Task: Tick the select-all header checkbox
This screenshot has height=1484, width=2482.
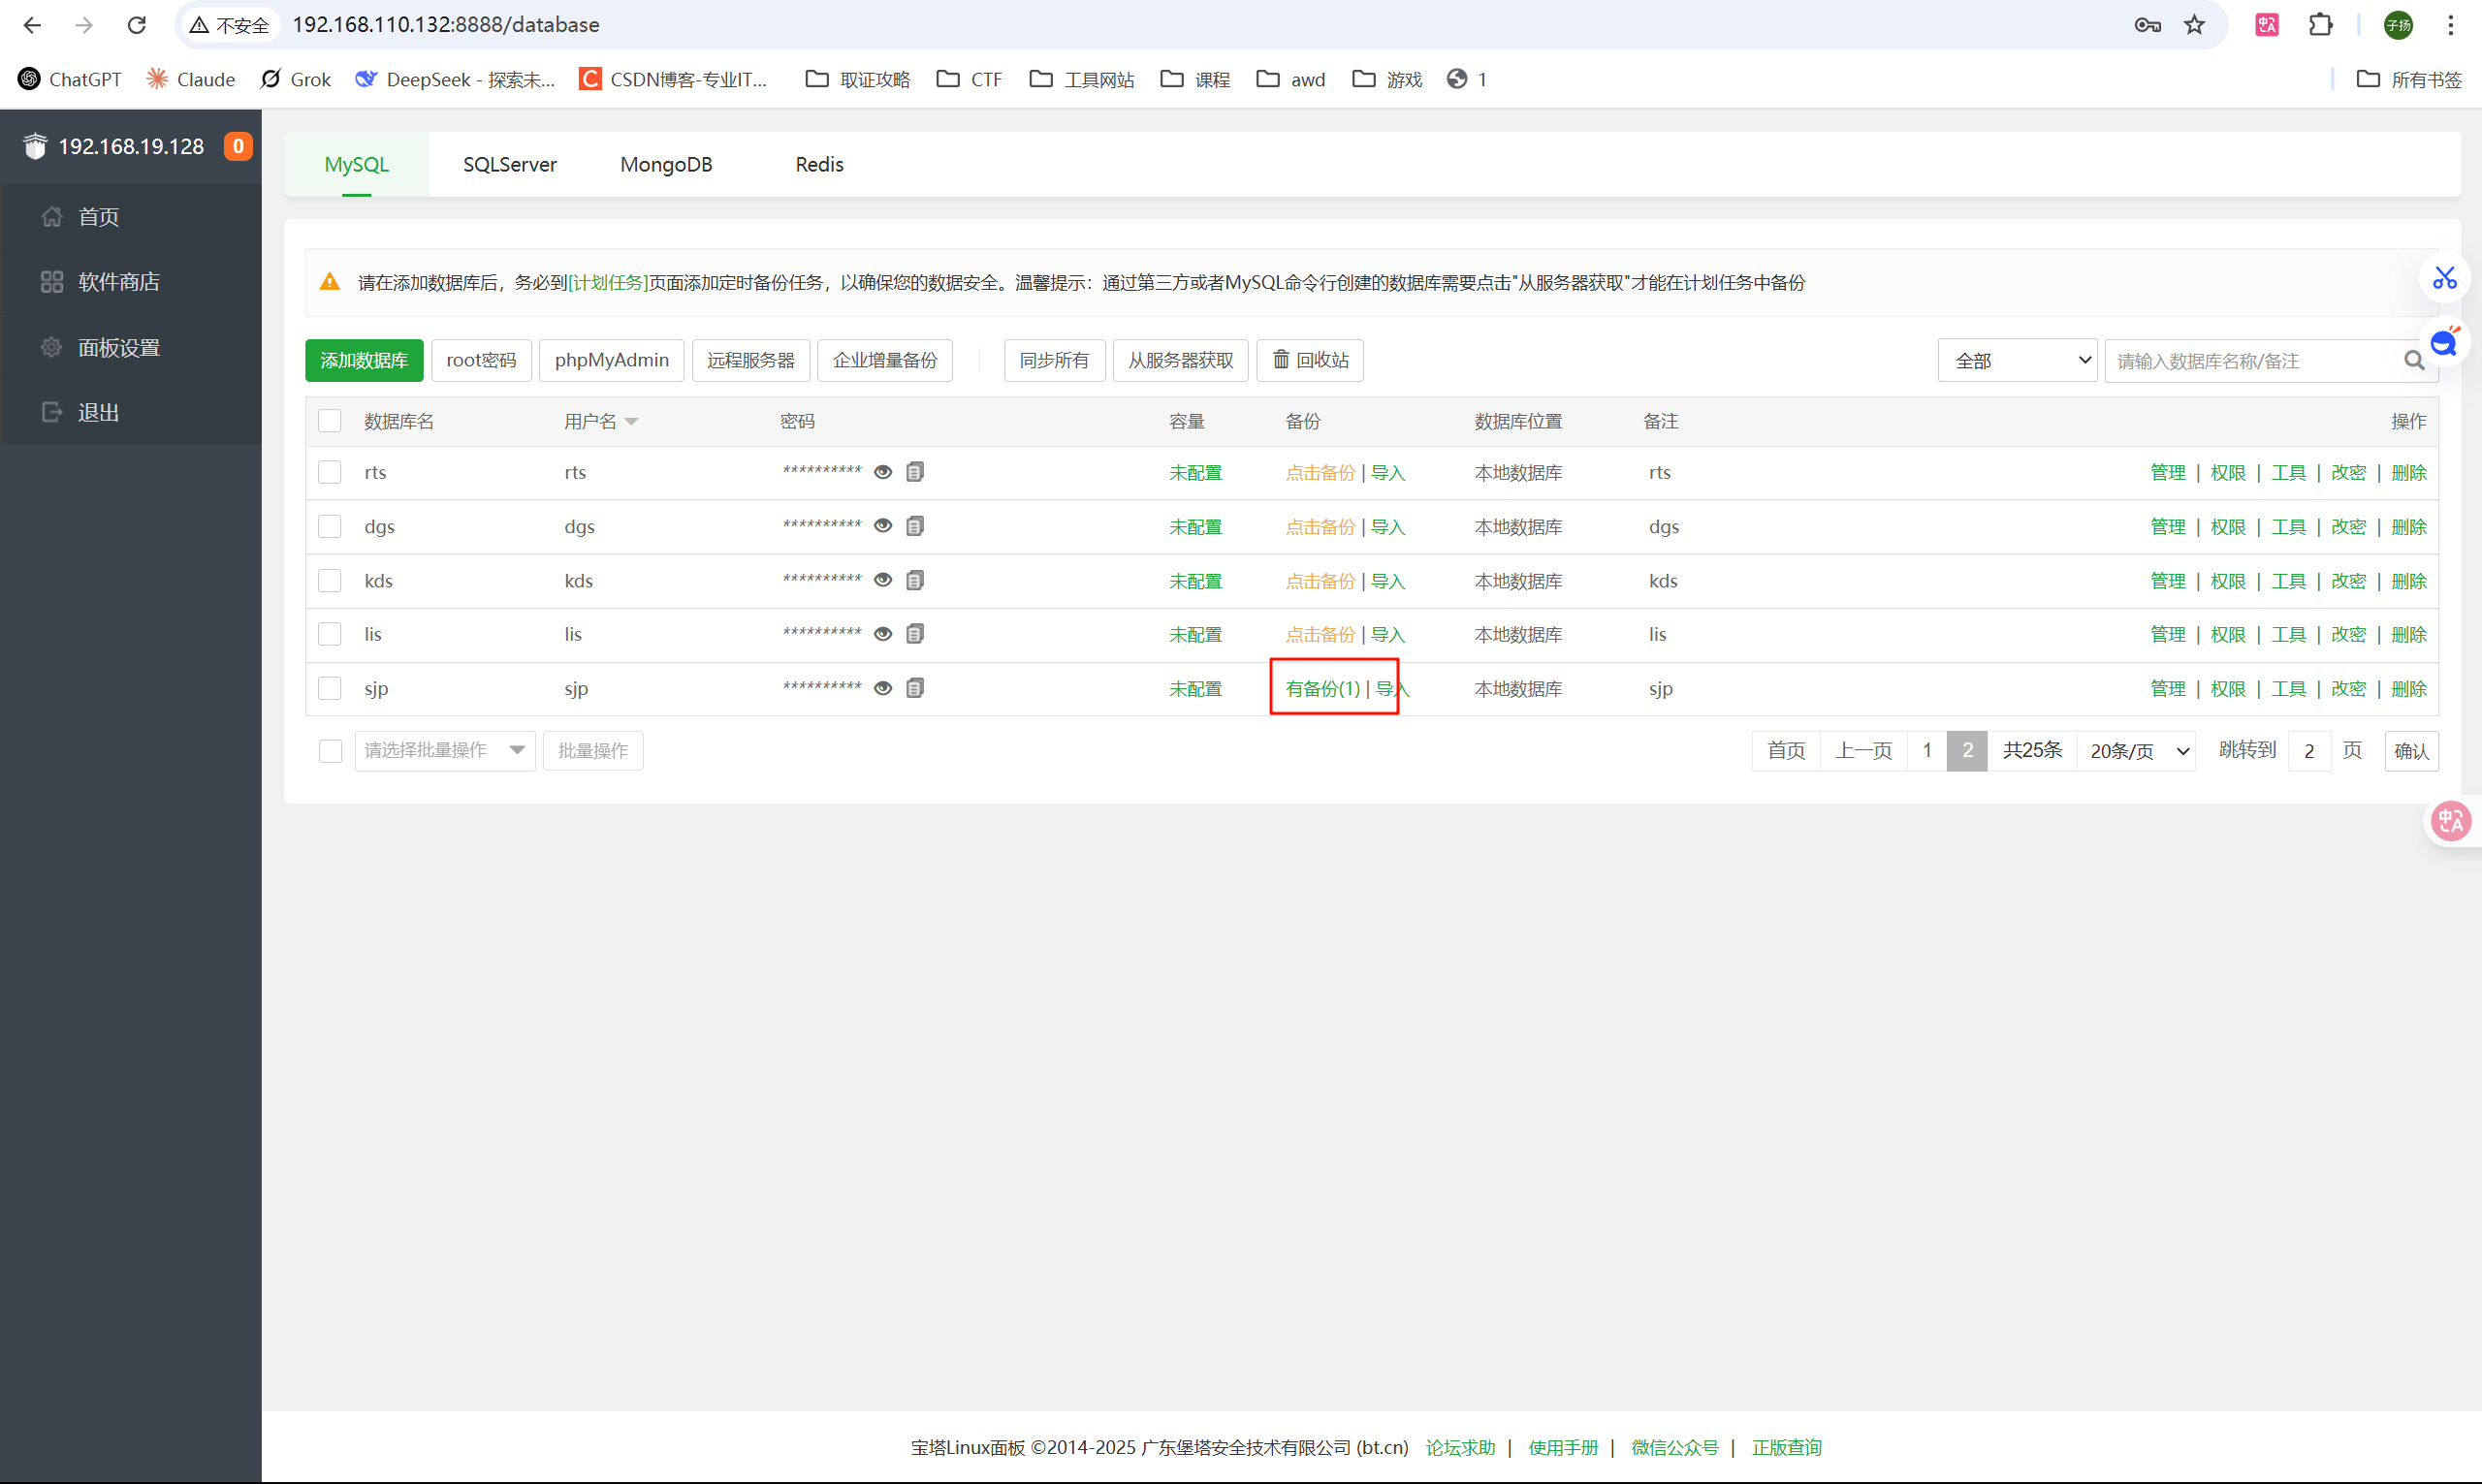Action: pyautogui.click(x=330, y=421)
